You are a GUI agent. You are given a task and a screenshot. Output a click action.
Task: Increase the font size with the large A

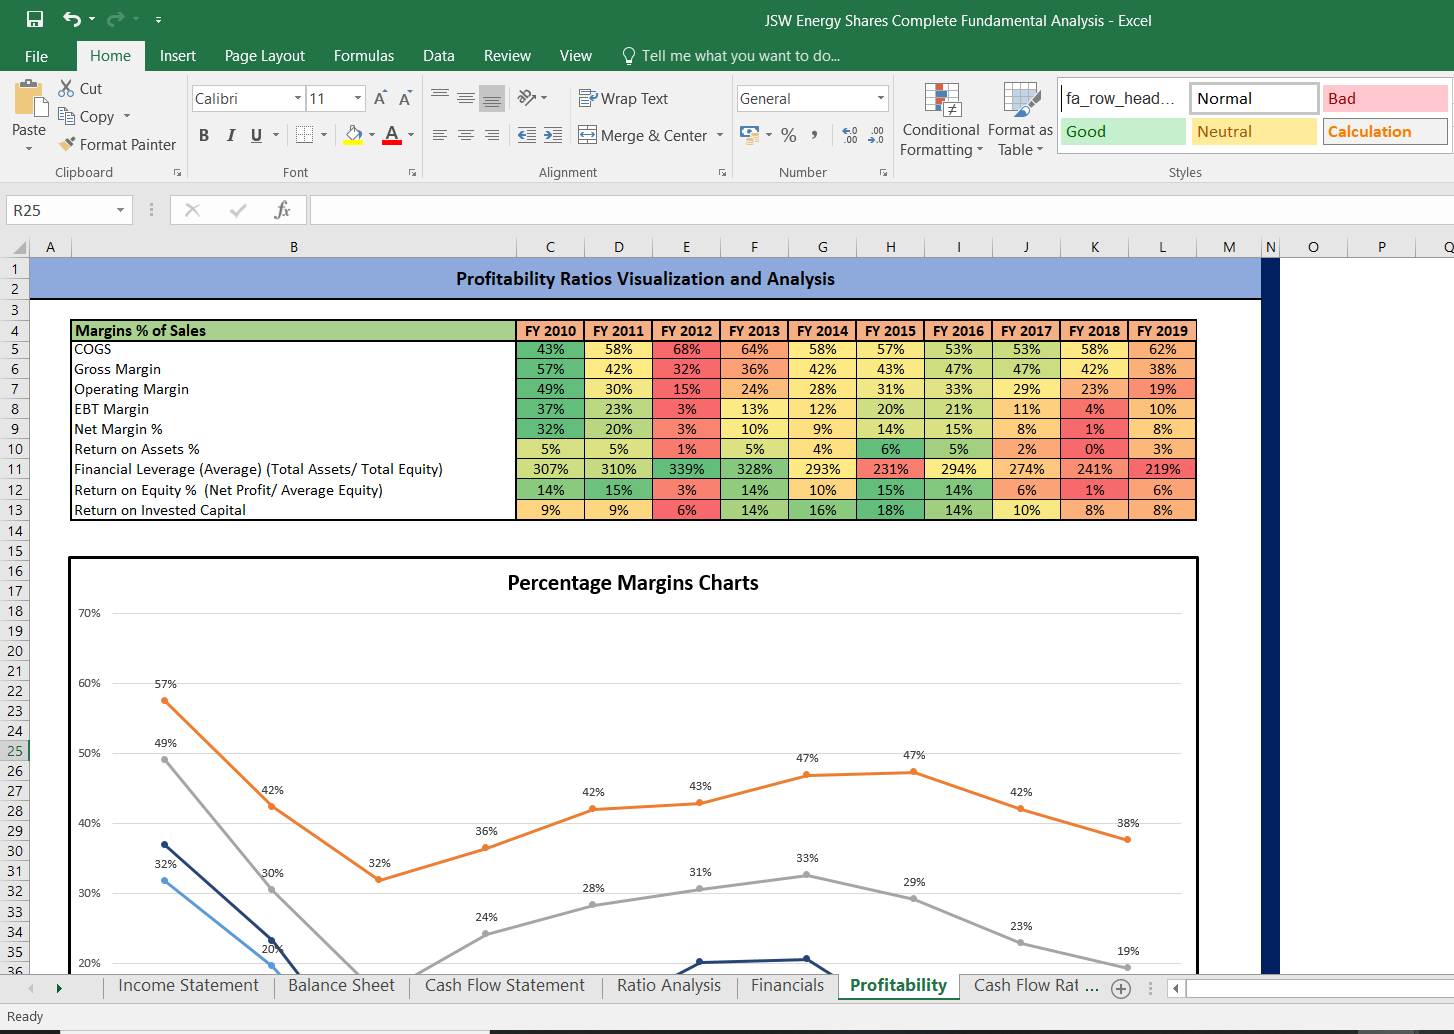coord(380,98)
